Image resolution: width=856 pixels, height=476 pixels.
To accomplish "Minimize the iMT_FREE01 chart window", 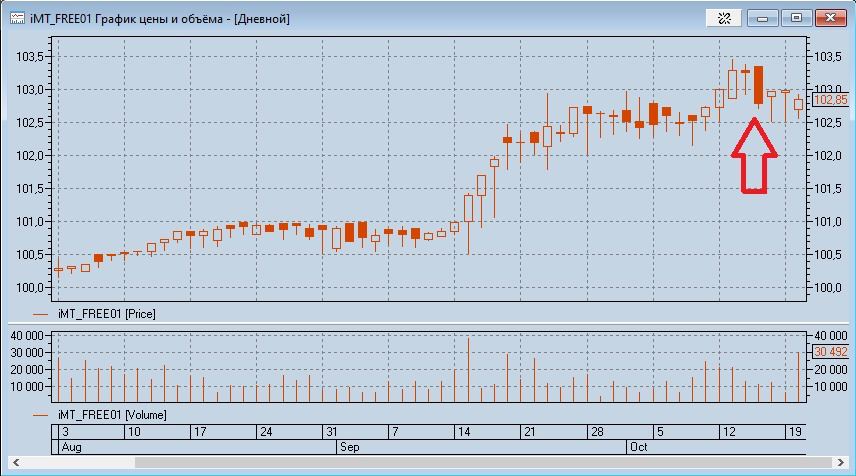I will pos(763,18).
